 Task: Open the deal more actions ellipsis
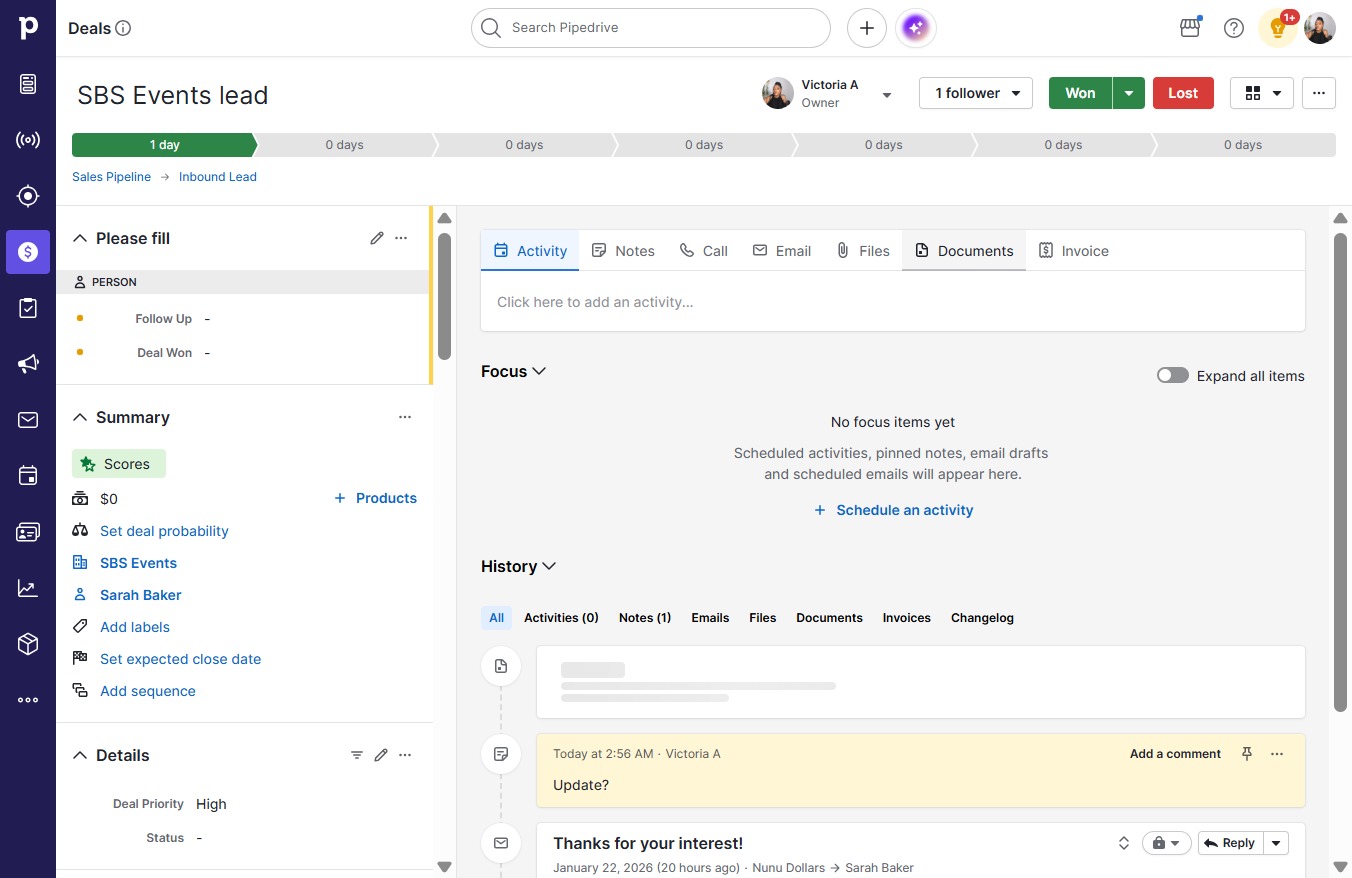click(1319, 93)
